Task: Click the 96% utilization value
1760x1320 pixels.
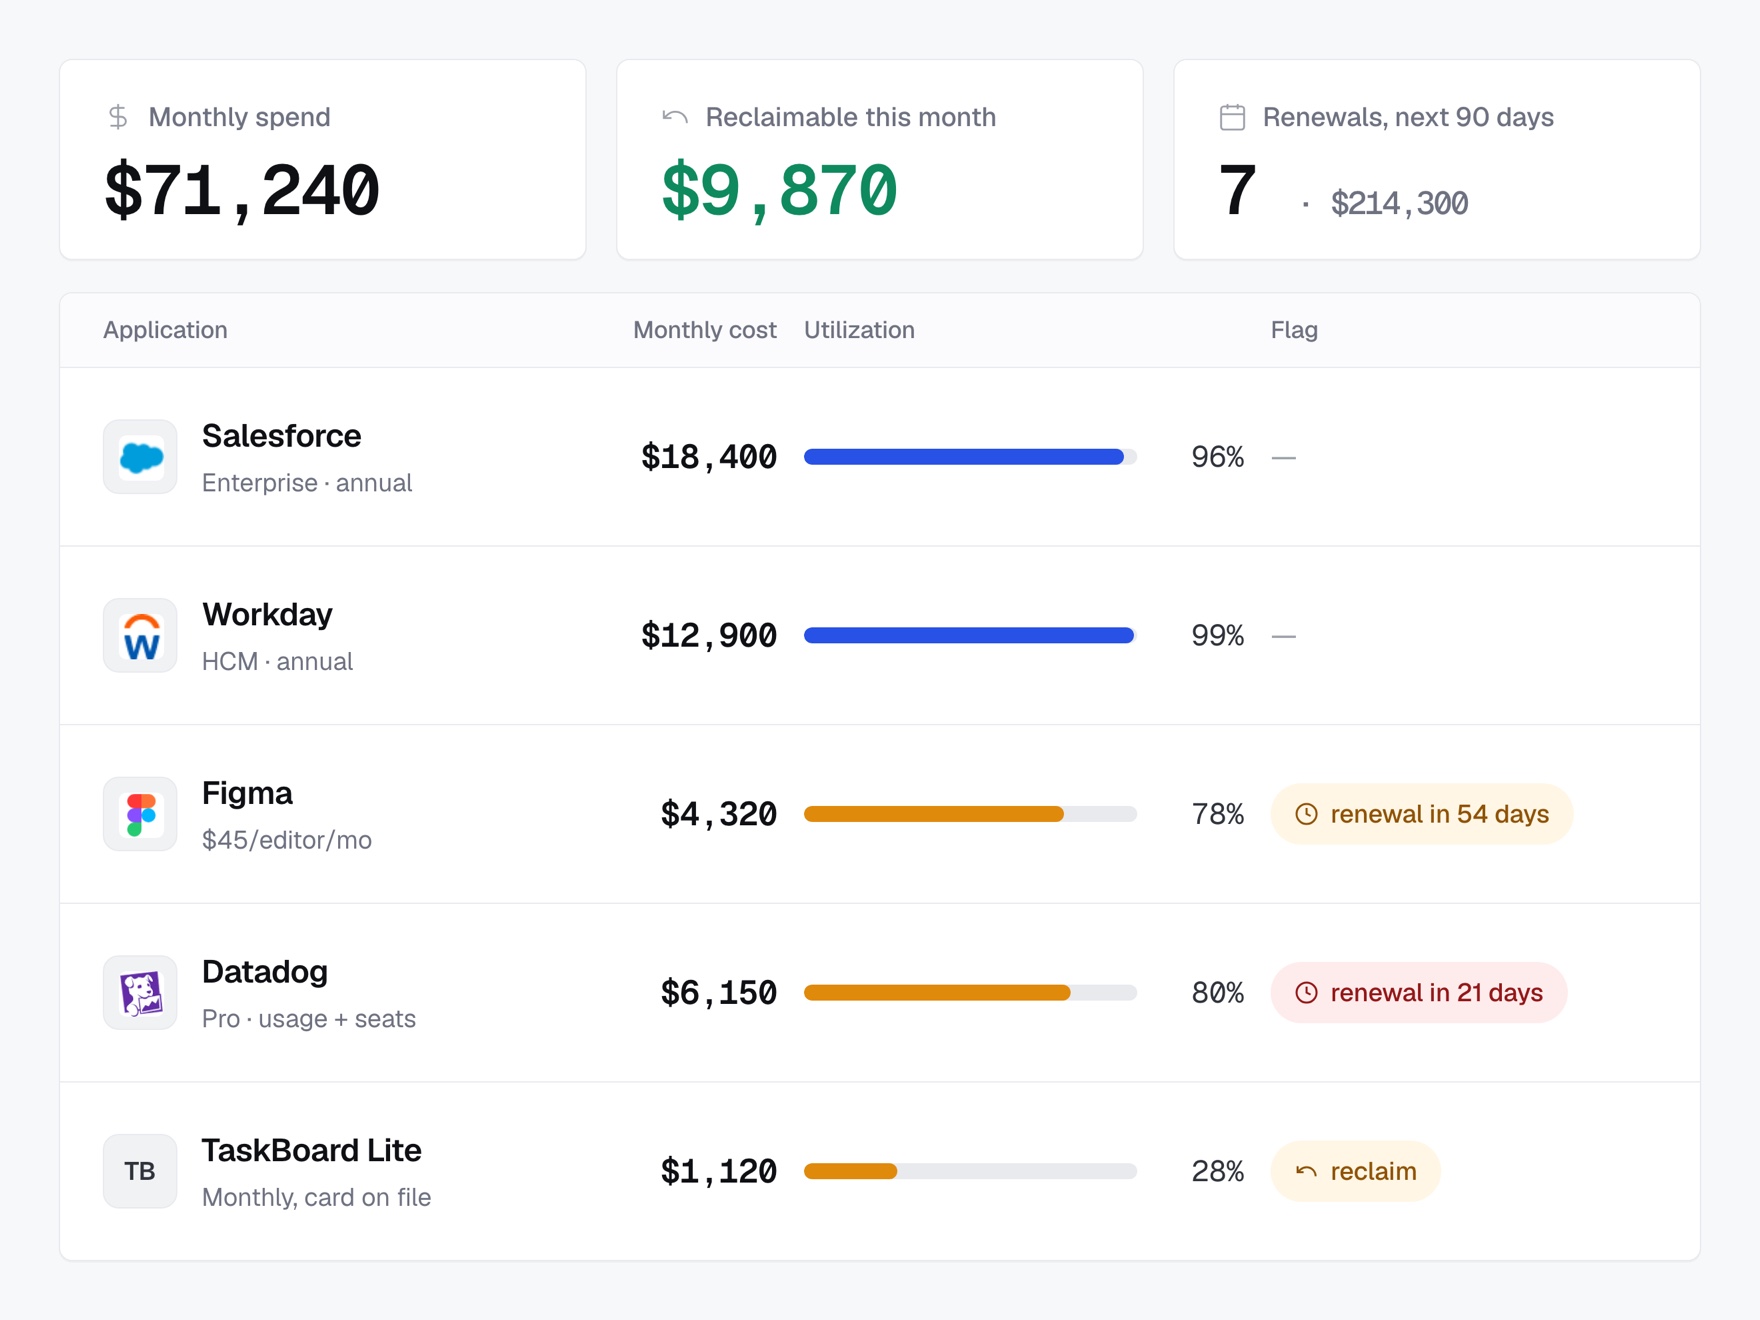Action: tap(1217, 457)
